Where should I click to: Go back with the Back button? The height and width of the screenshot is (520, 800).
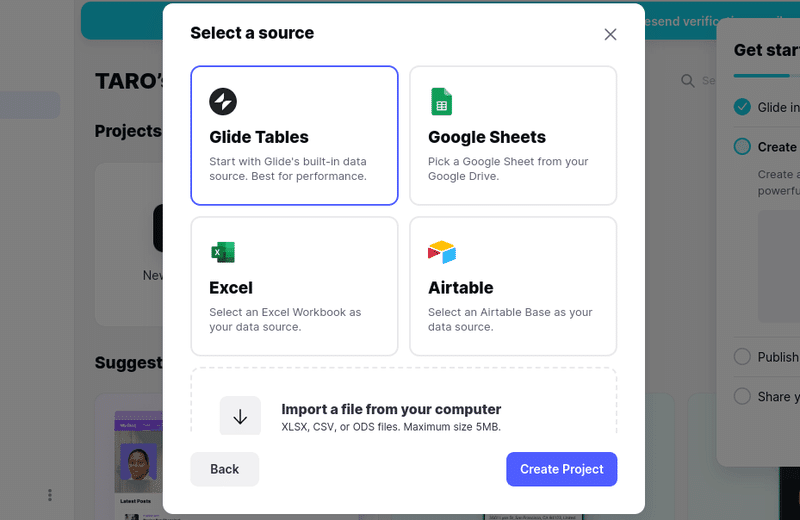point(224,469)
